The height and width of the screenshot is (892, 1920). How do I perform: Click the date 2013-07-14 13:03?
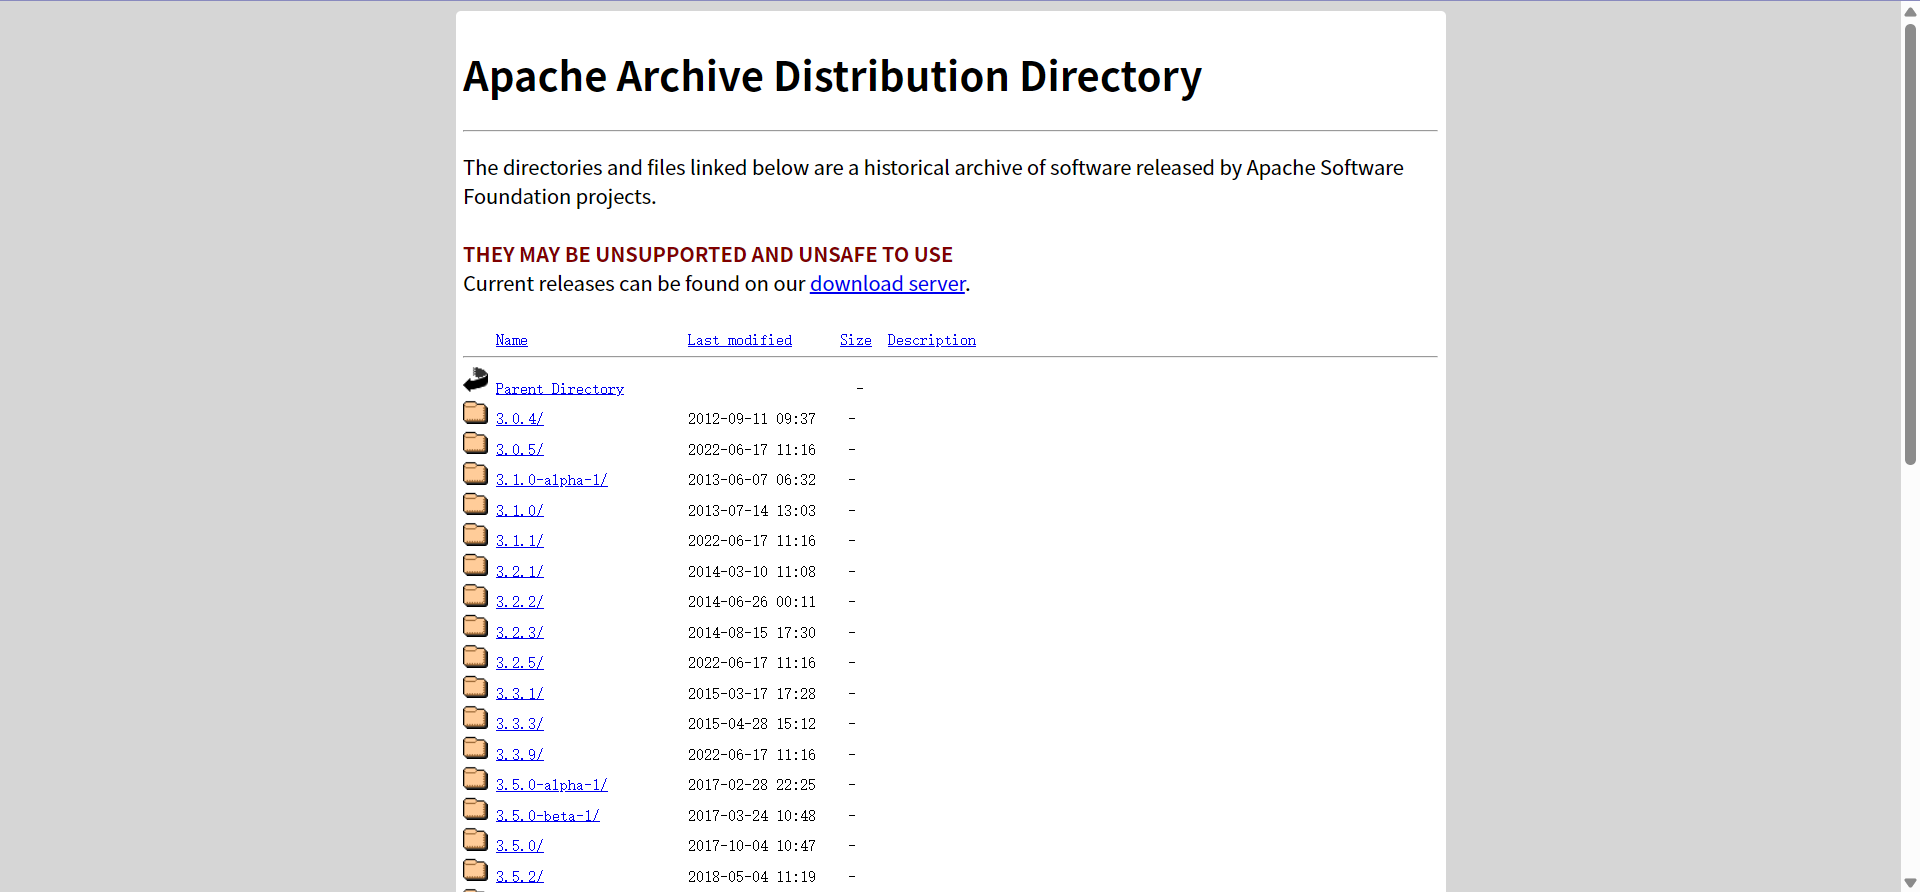751,511
